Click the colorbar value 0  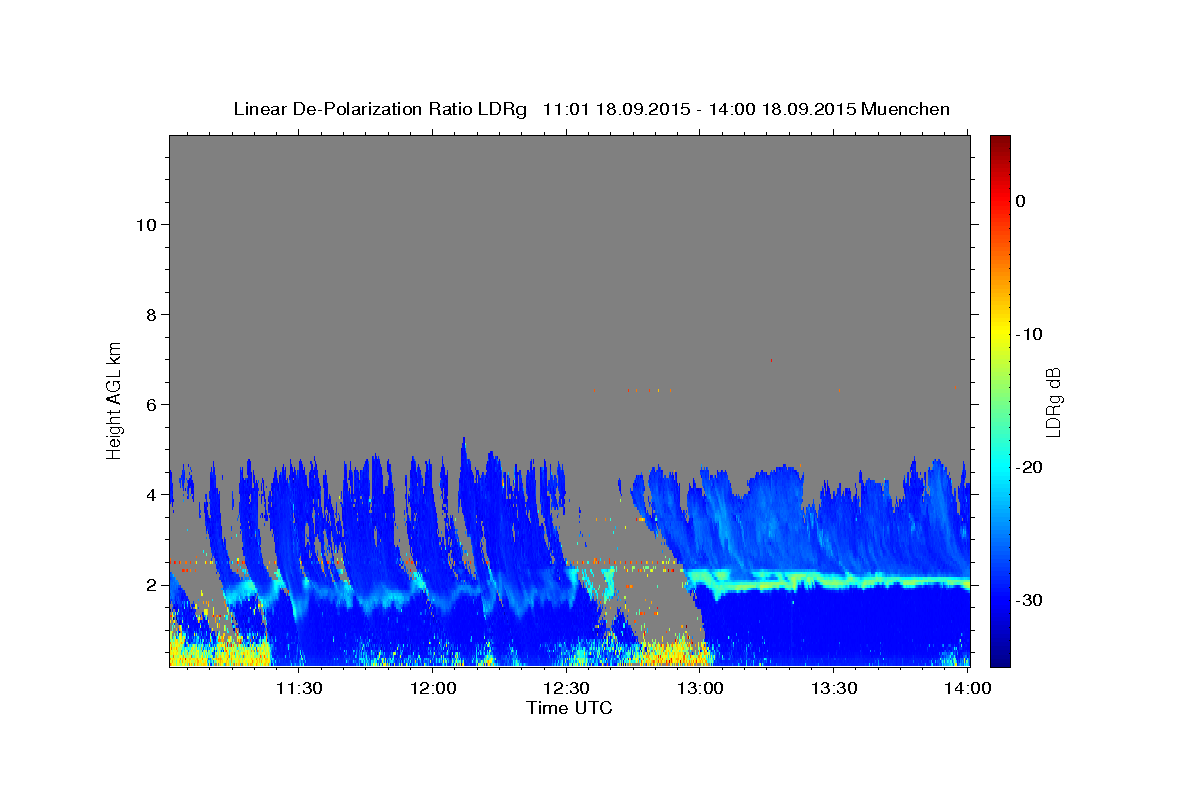click(x=1020, y=201)
